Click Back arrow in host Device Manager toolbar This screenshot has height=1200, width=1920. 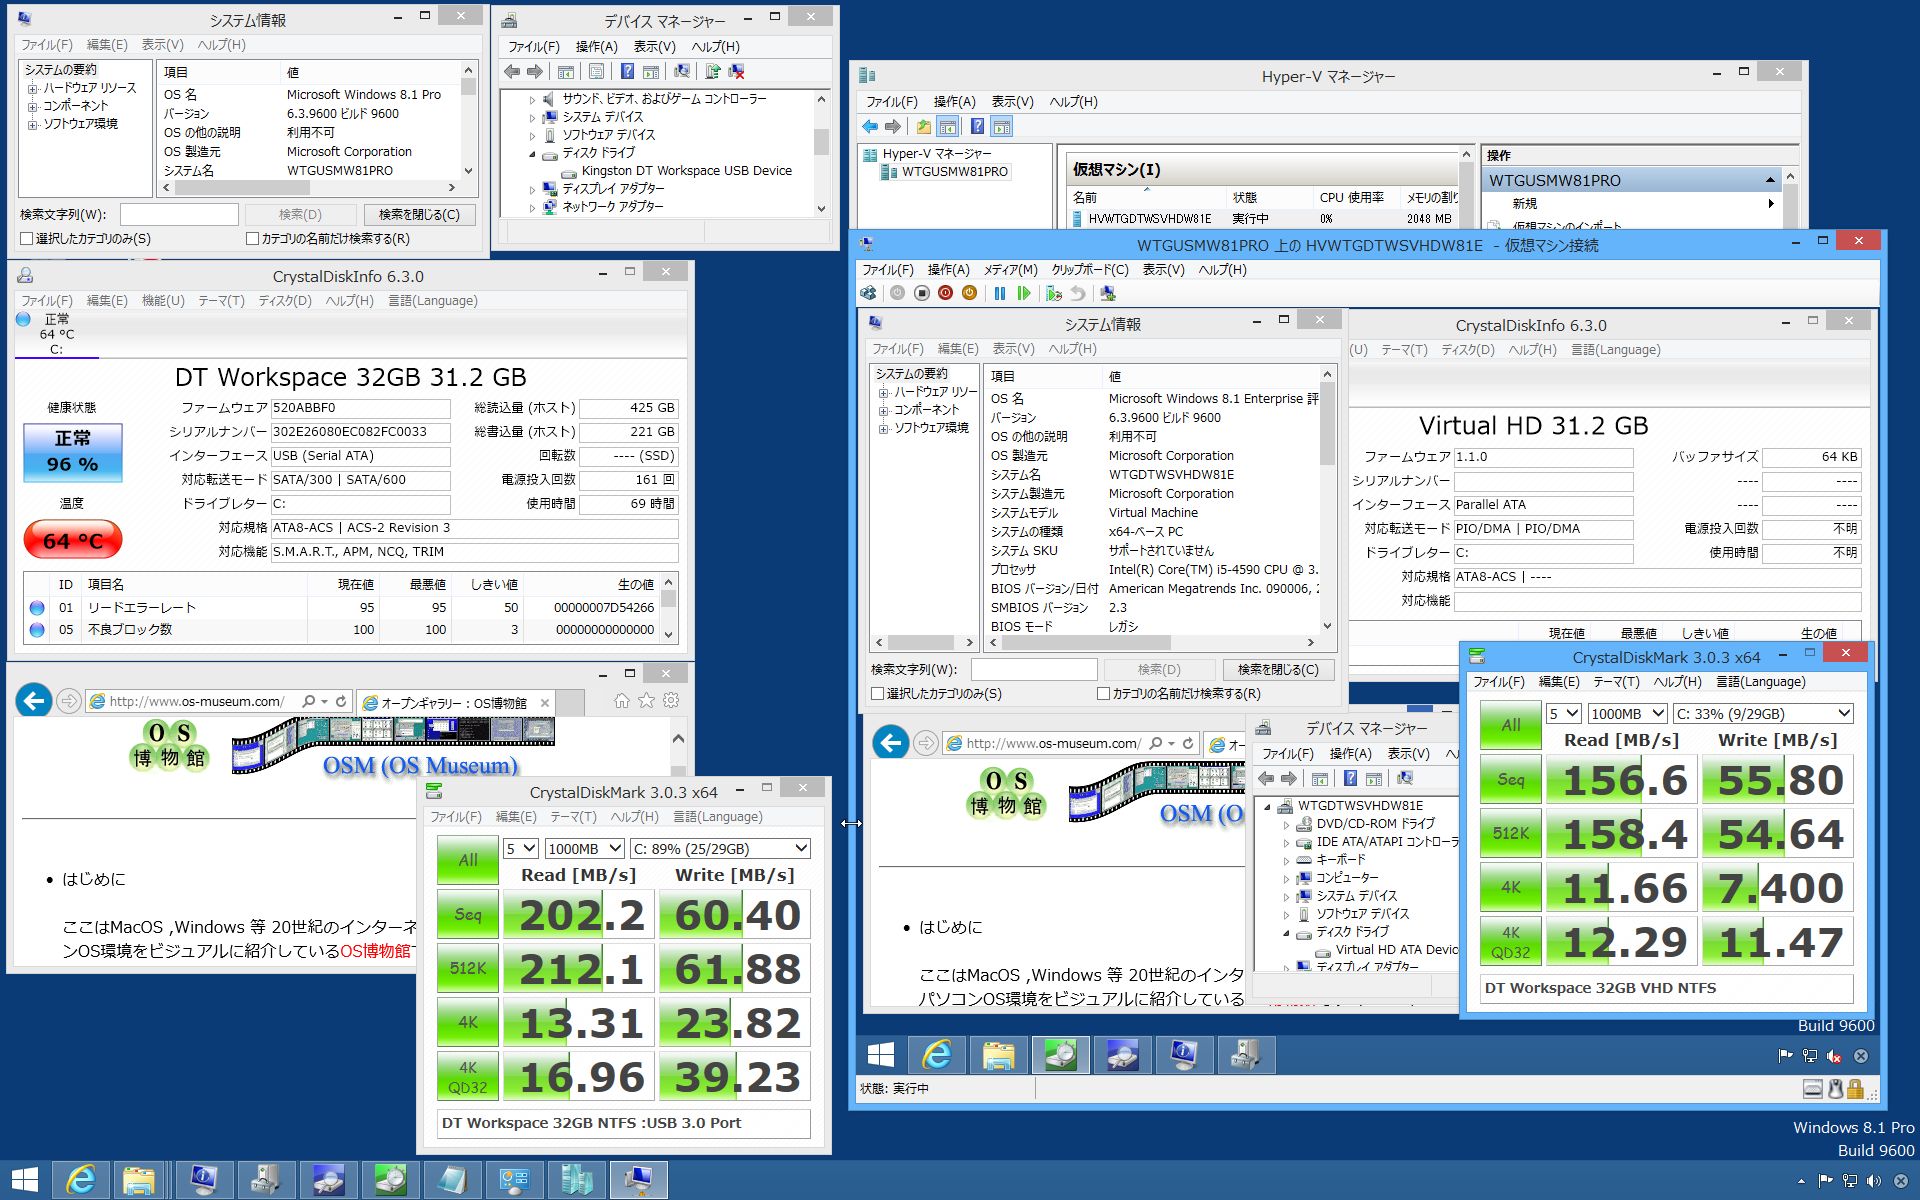click(512, 71)
